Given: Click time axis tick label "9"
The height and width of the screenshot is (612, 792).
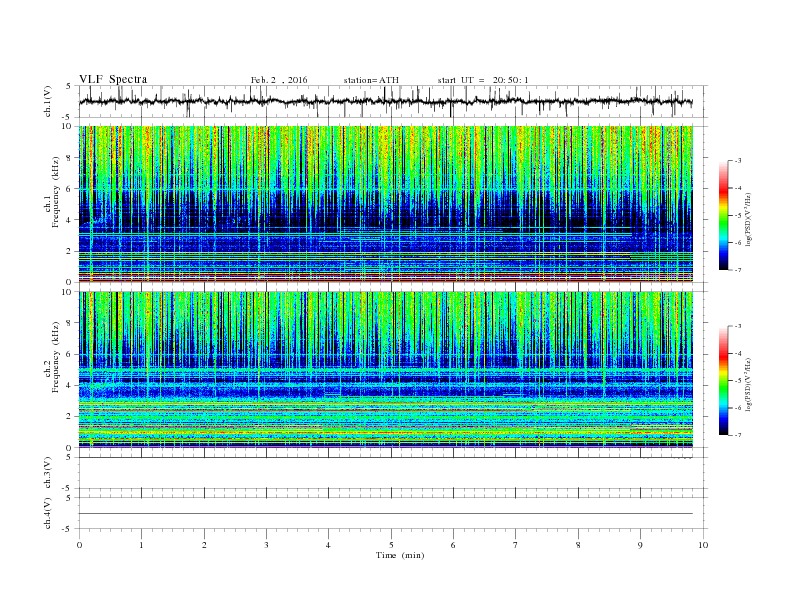Looking at the screenshot, I should coord(640,545).
